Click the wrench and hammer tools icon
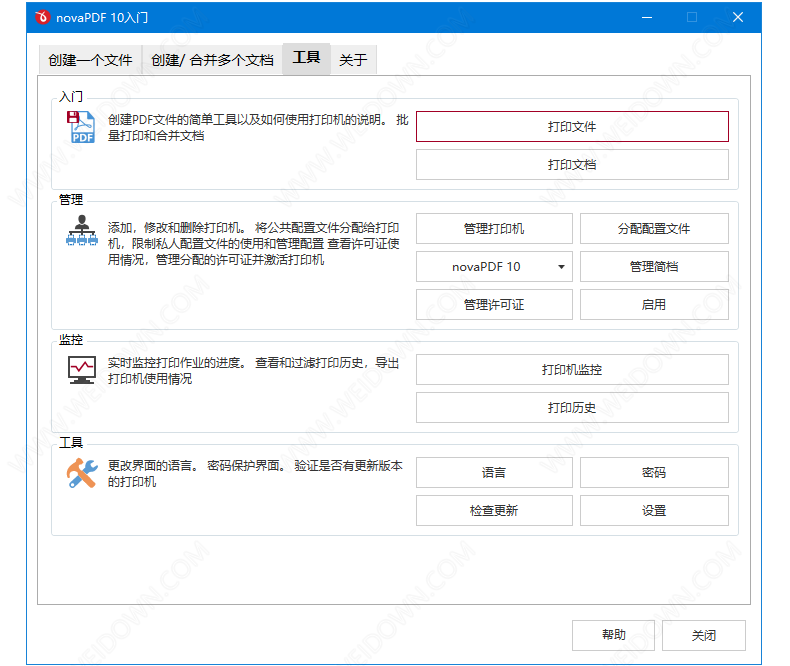Screen dimensions: 790x666 (82, 473)
